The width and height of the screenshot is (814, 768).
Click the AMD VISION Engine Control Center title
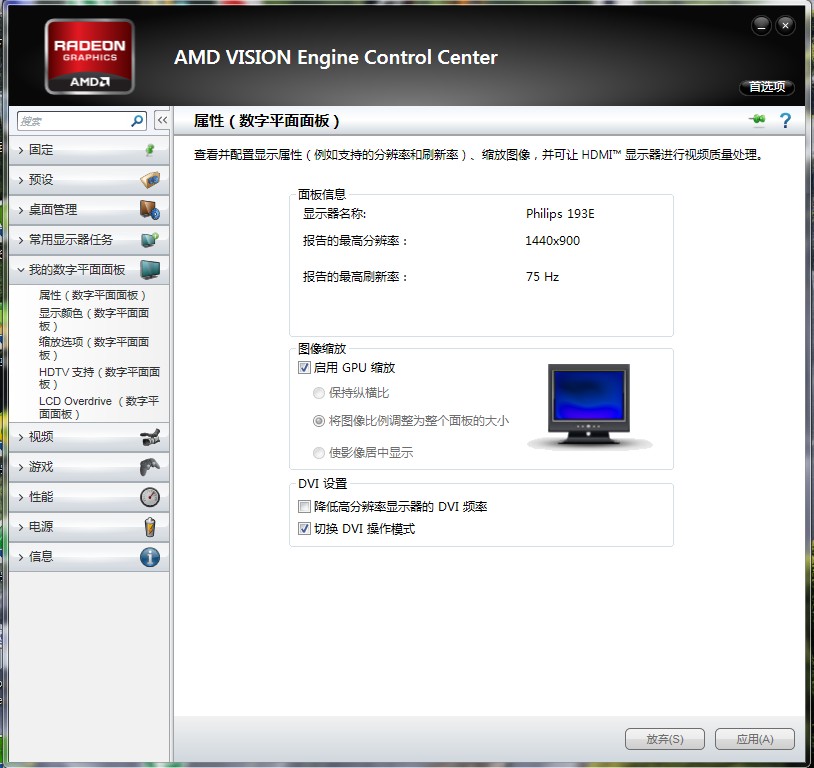(x=335, y=57)
